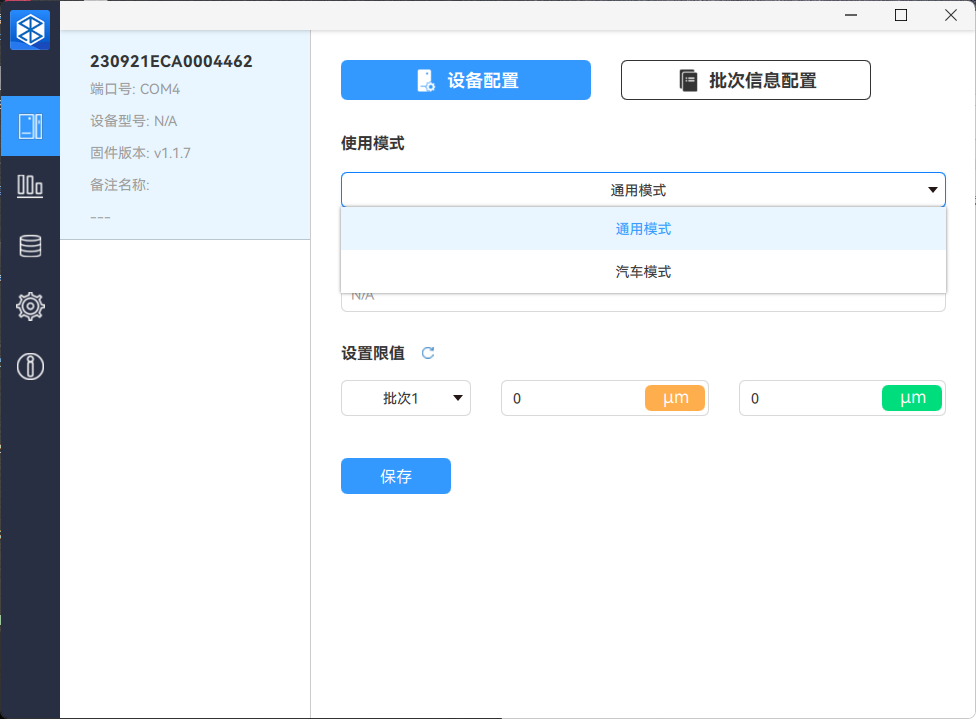Screen dimensions: 976x719
Task: Open the device panel sidebar icon
Action: click(x=30, y=126)
